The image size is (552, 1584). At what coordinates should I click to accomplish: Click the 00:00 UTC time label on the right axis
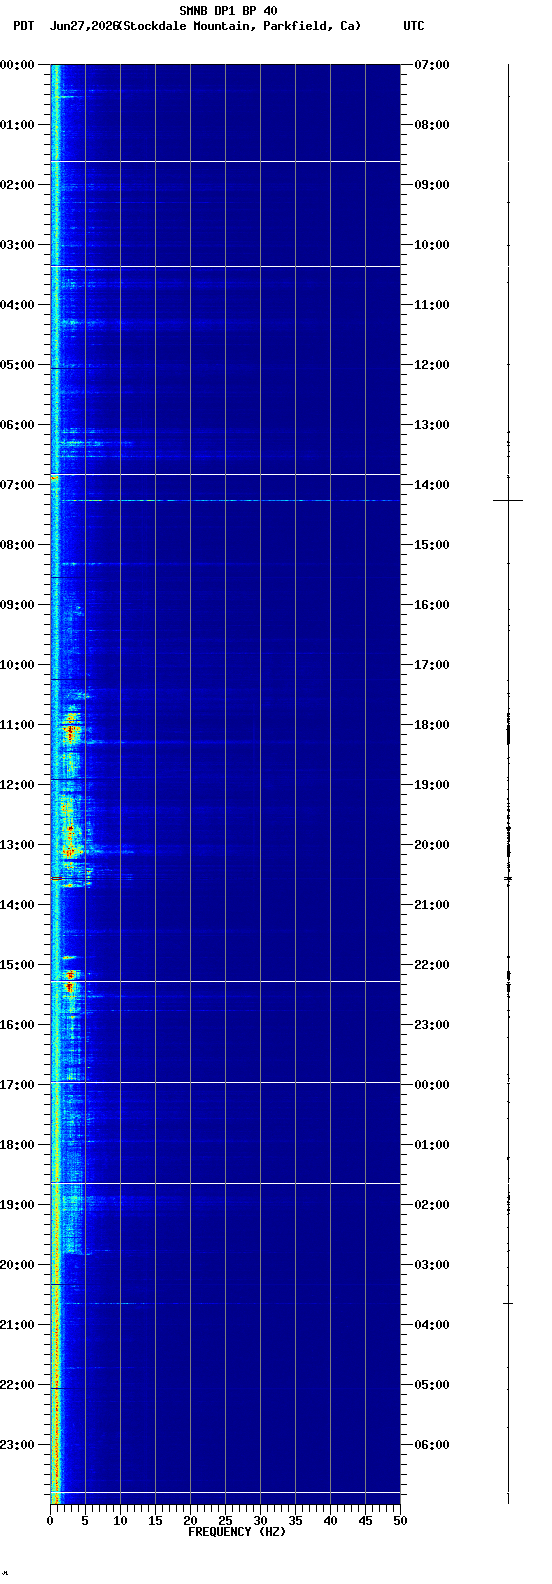tap(431, 1085)
